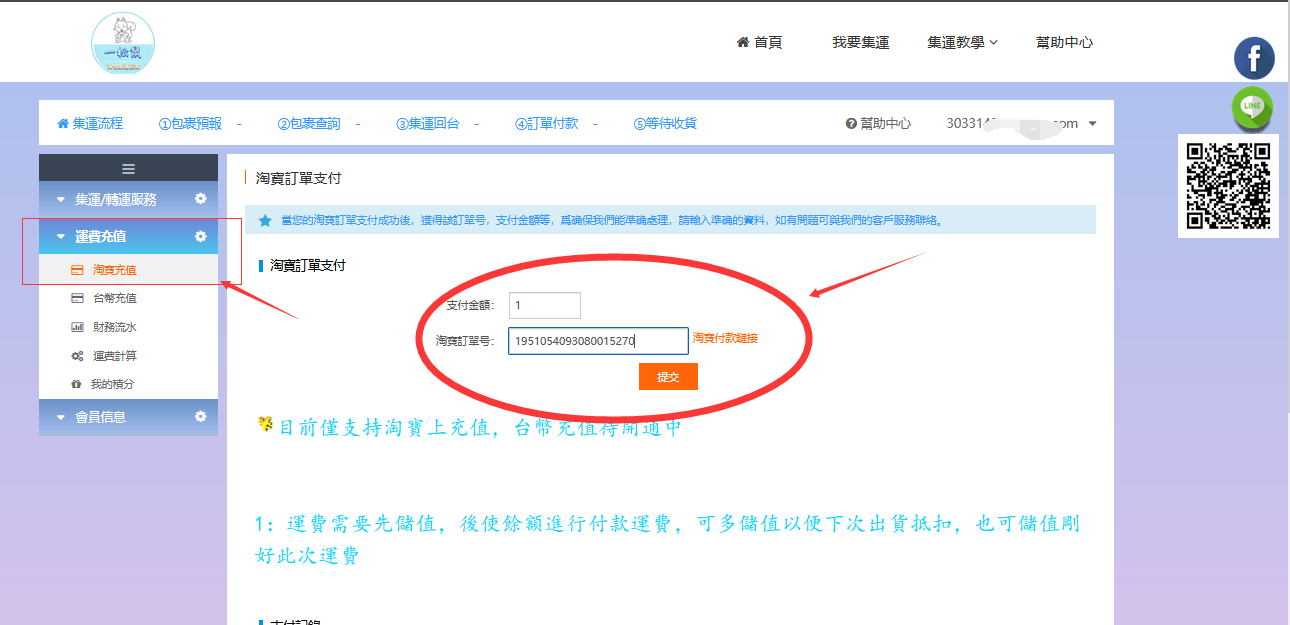Click the site logo image

(123, 44)
